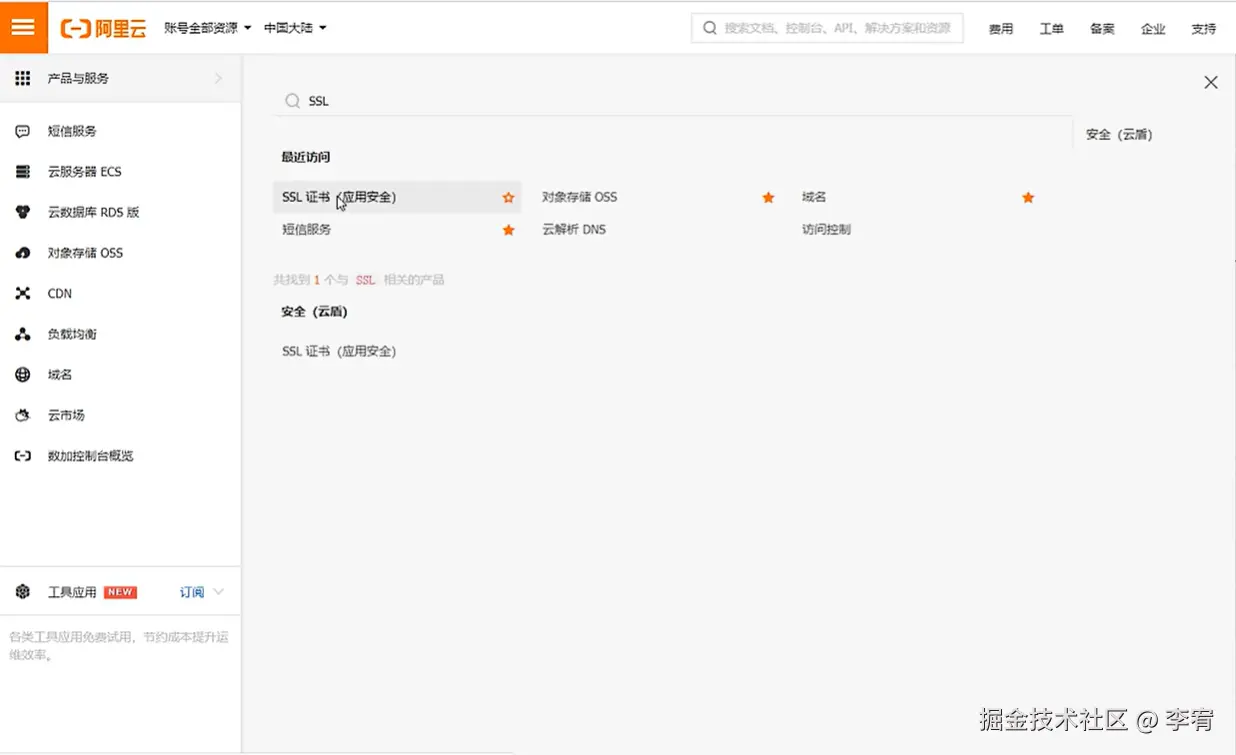Click the 数加控制台概览 sidebar label
The width and height of the screenshot is (1236, 755).
(90, 456)
